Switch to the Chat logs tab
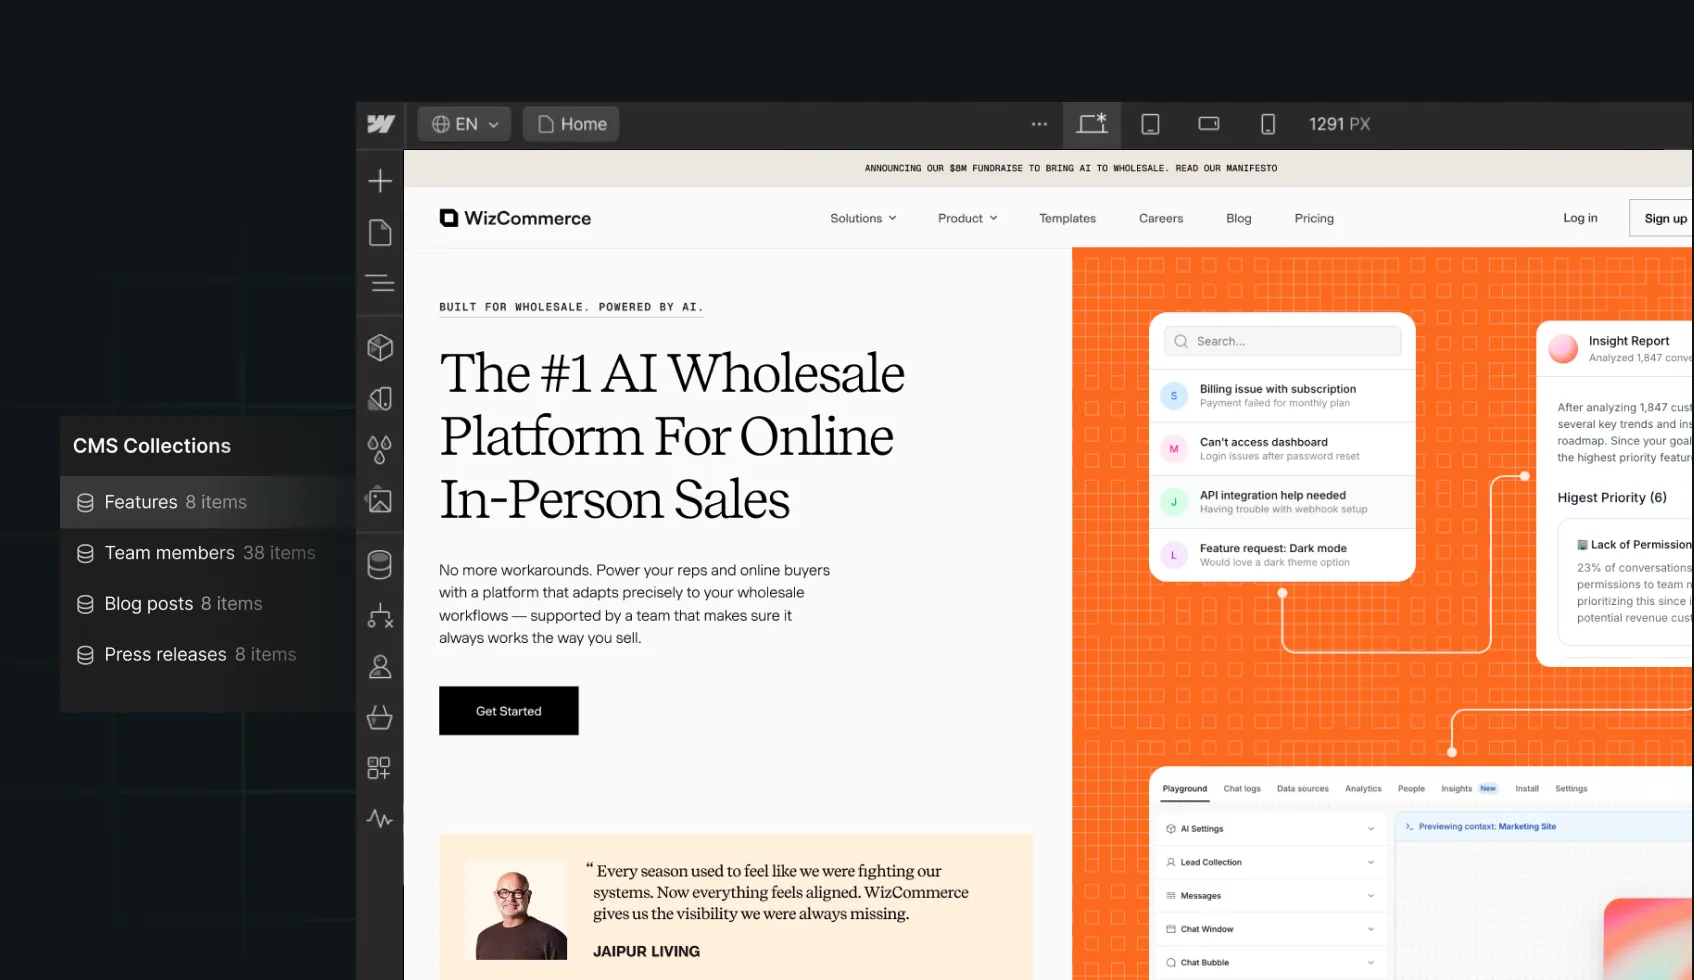This screenshot has height=980, width=1694. [1242, 789]
